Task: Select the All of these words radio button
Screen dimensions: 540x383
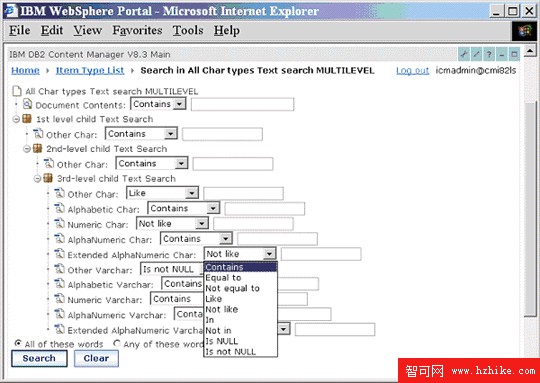Action: pyautogui.click(x=18, y=343)
